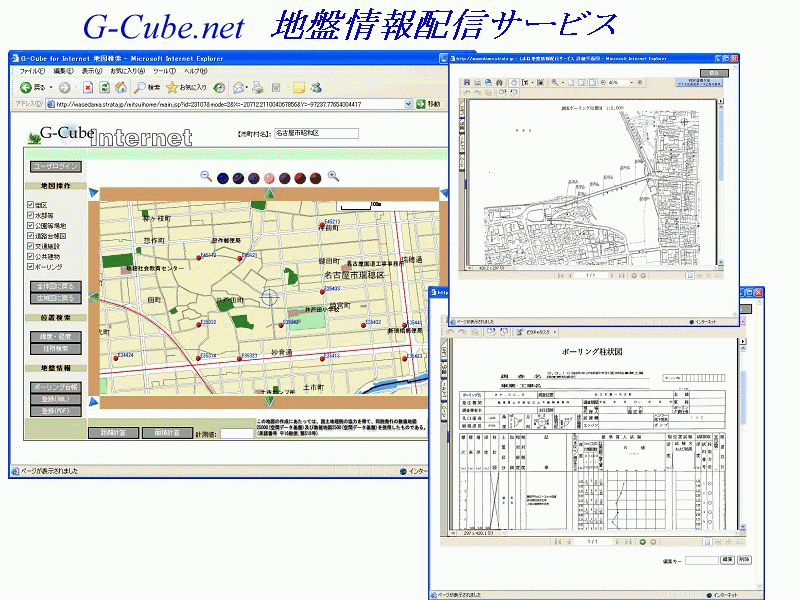Viewport: 800px width, 600px height.
Task: Zoom in using the map magnifier plus icon
Action: (331, 176)
